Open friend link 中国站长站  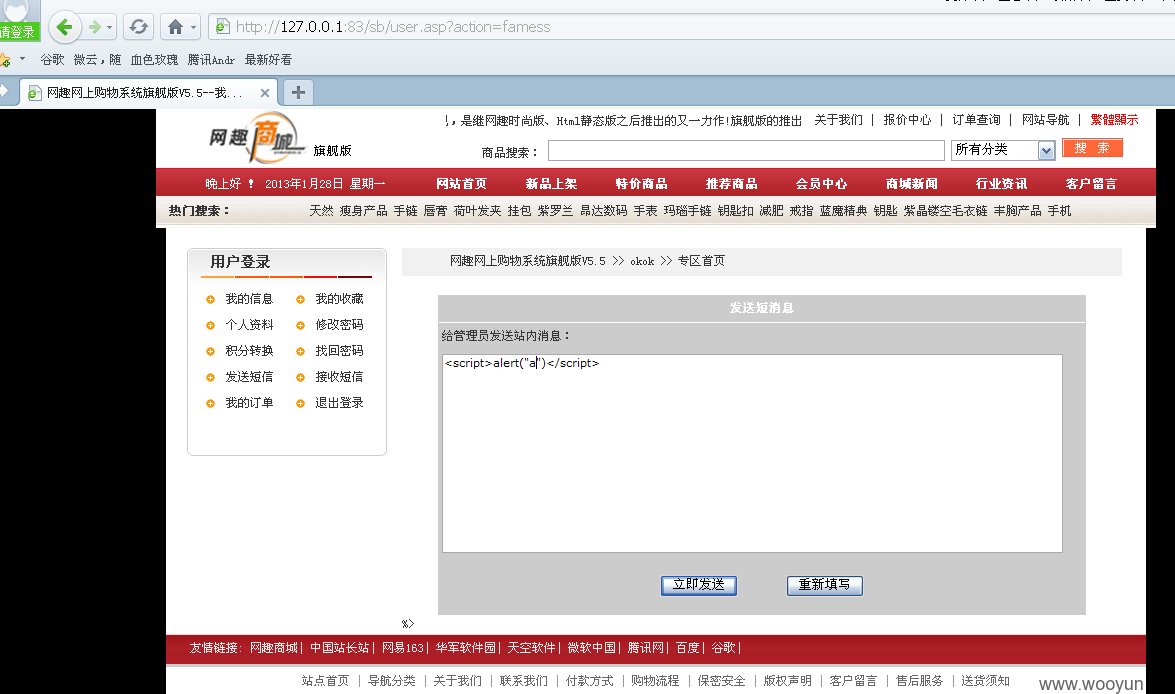(x=339, y=648)
